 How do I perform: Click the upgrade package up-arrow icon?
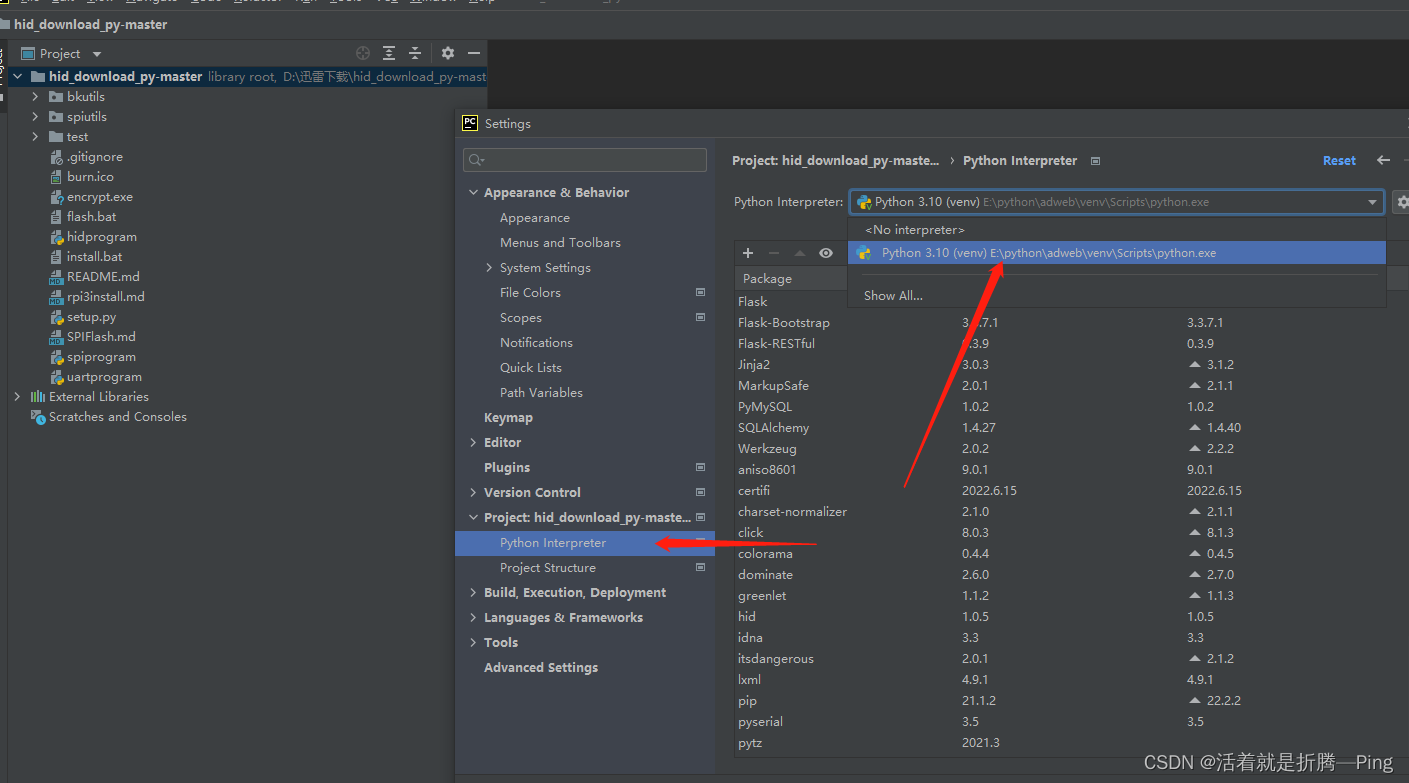tap(800, 253)
